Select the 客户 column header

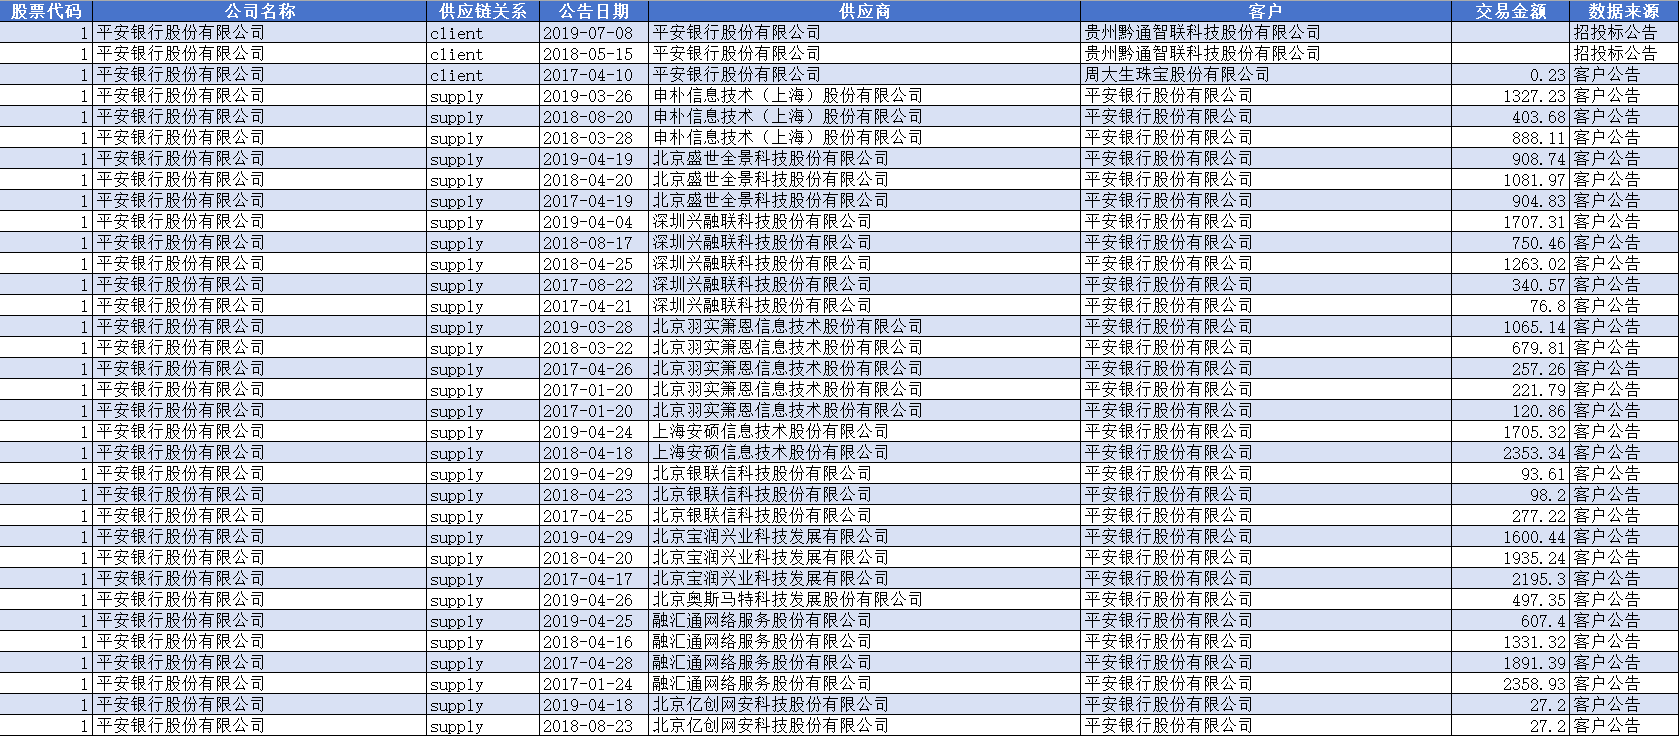click(x=1265, y=11)
